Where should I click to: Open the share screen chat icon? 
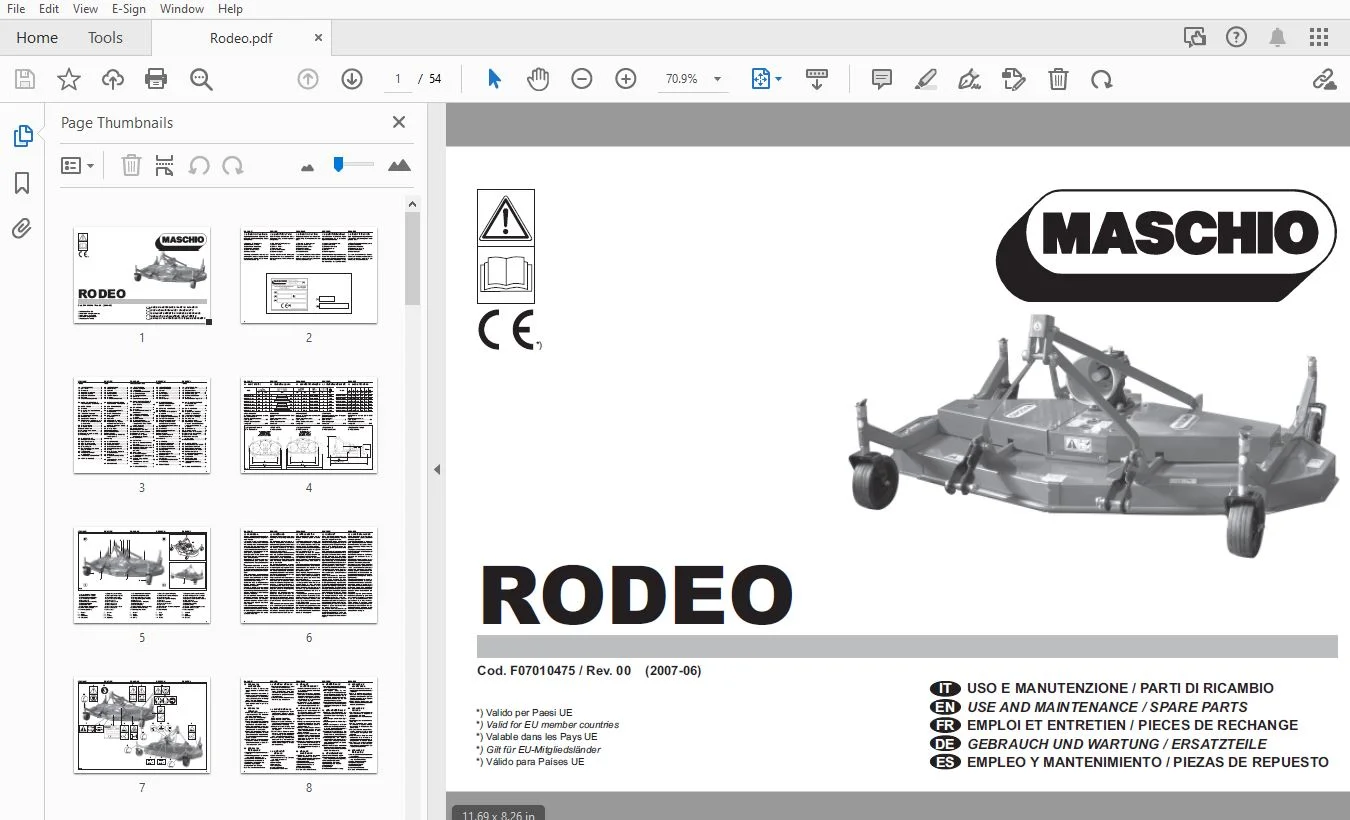(1195, 38)
